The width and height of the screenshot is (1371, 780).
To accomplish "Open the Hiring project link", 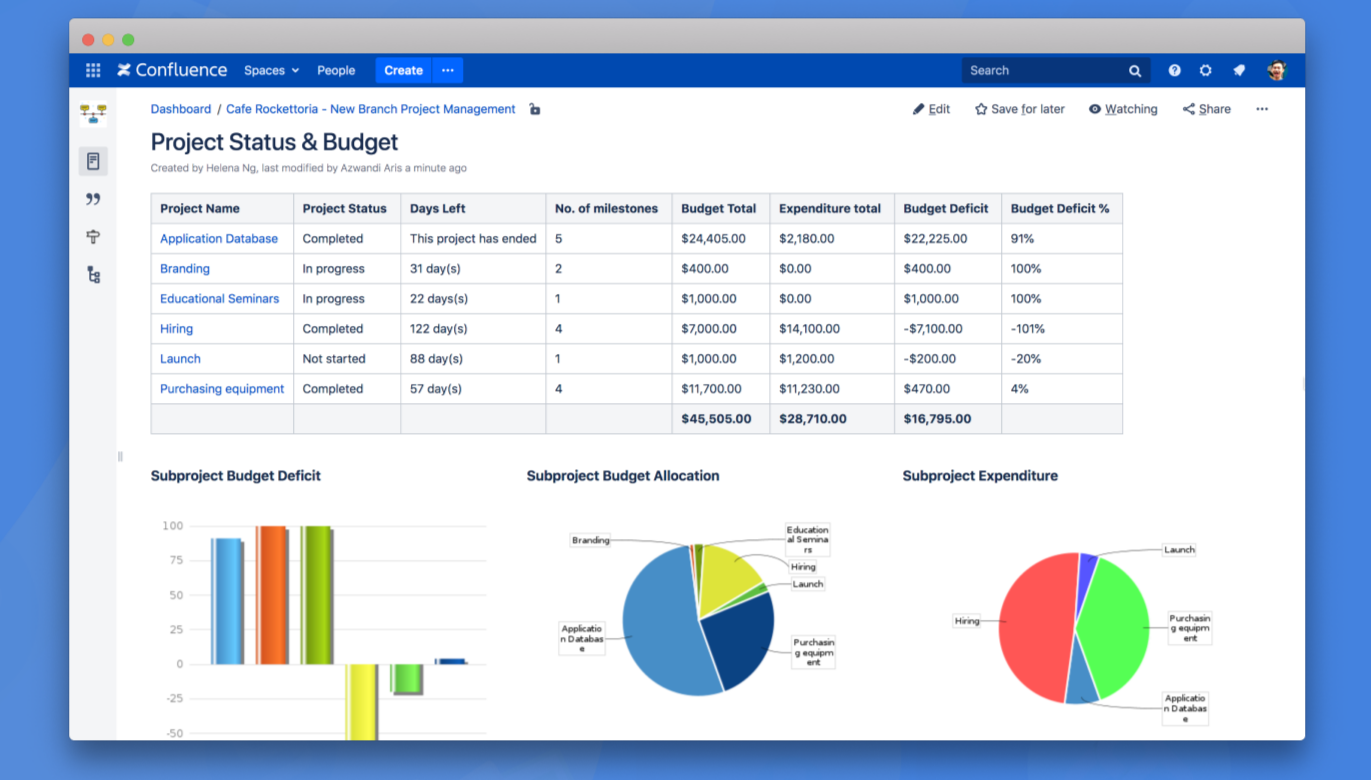I will pos(177,329).
